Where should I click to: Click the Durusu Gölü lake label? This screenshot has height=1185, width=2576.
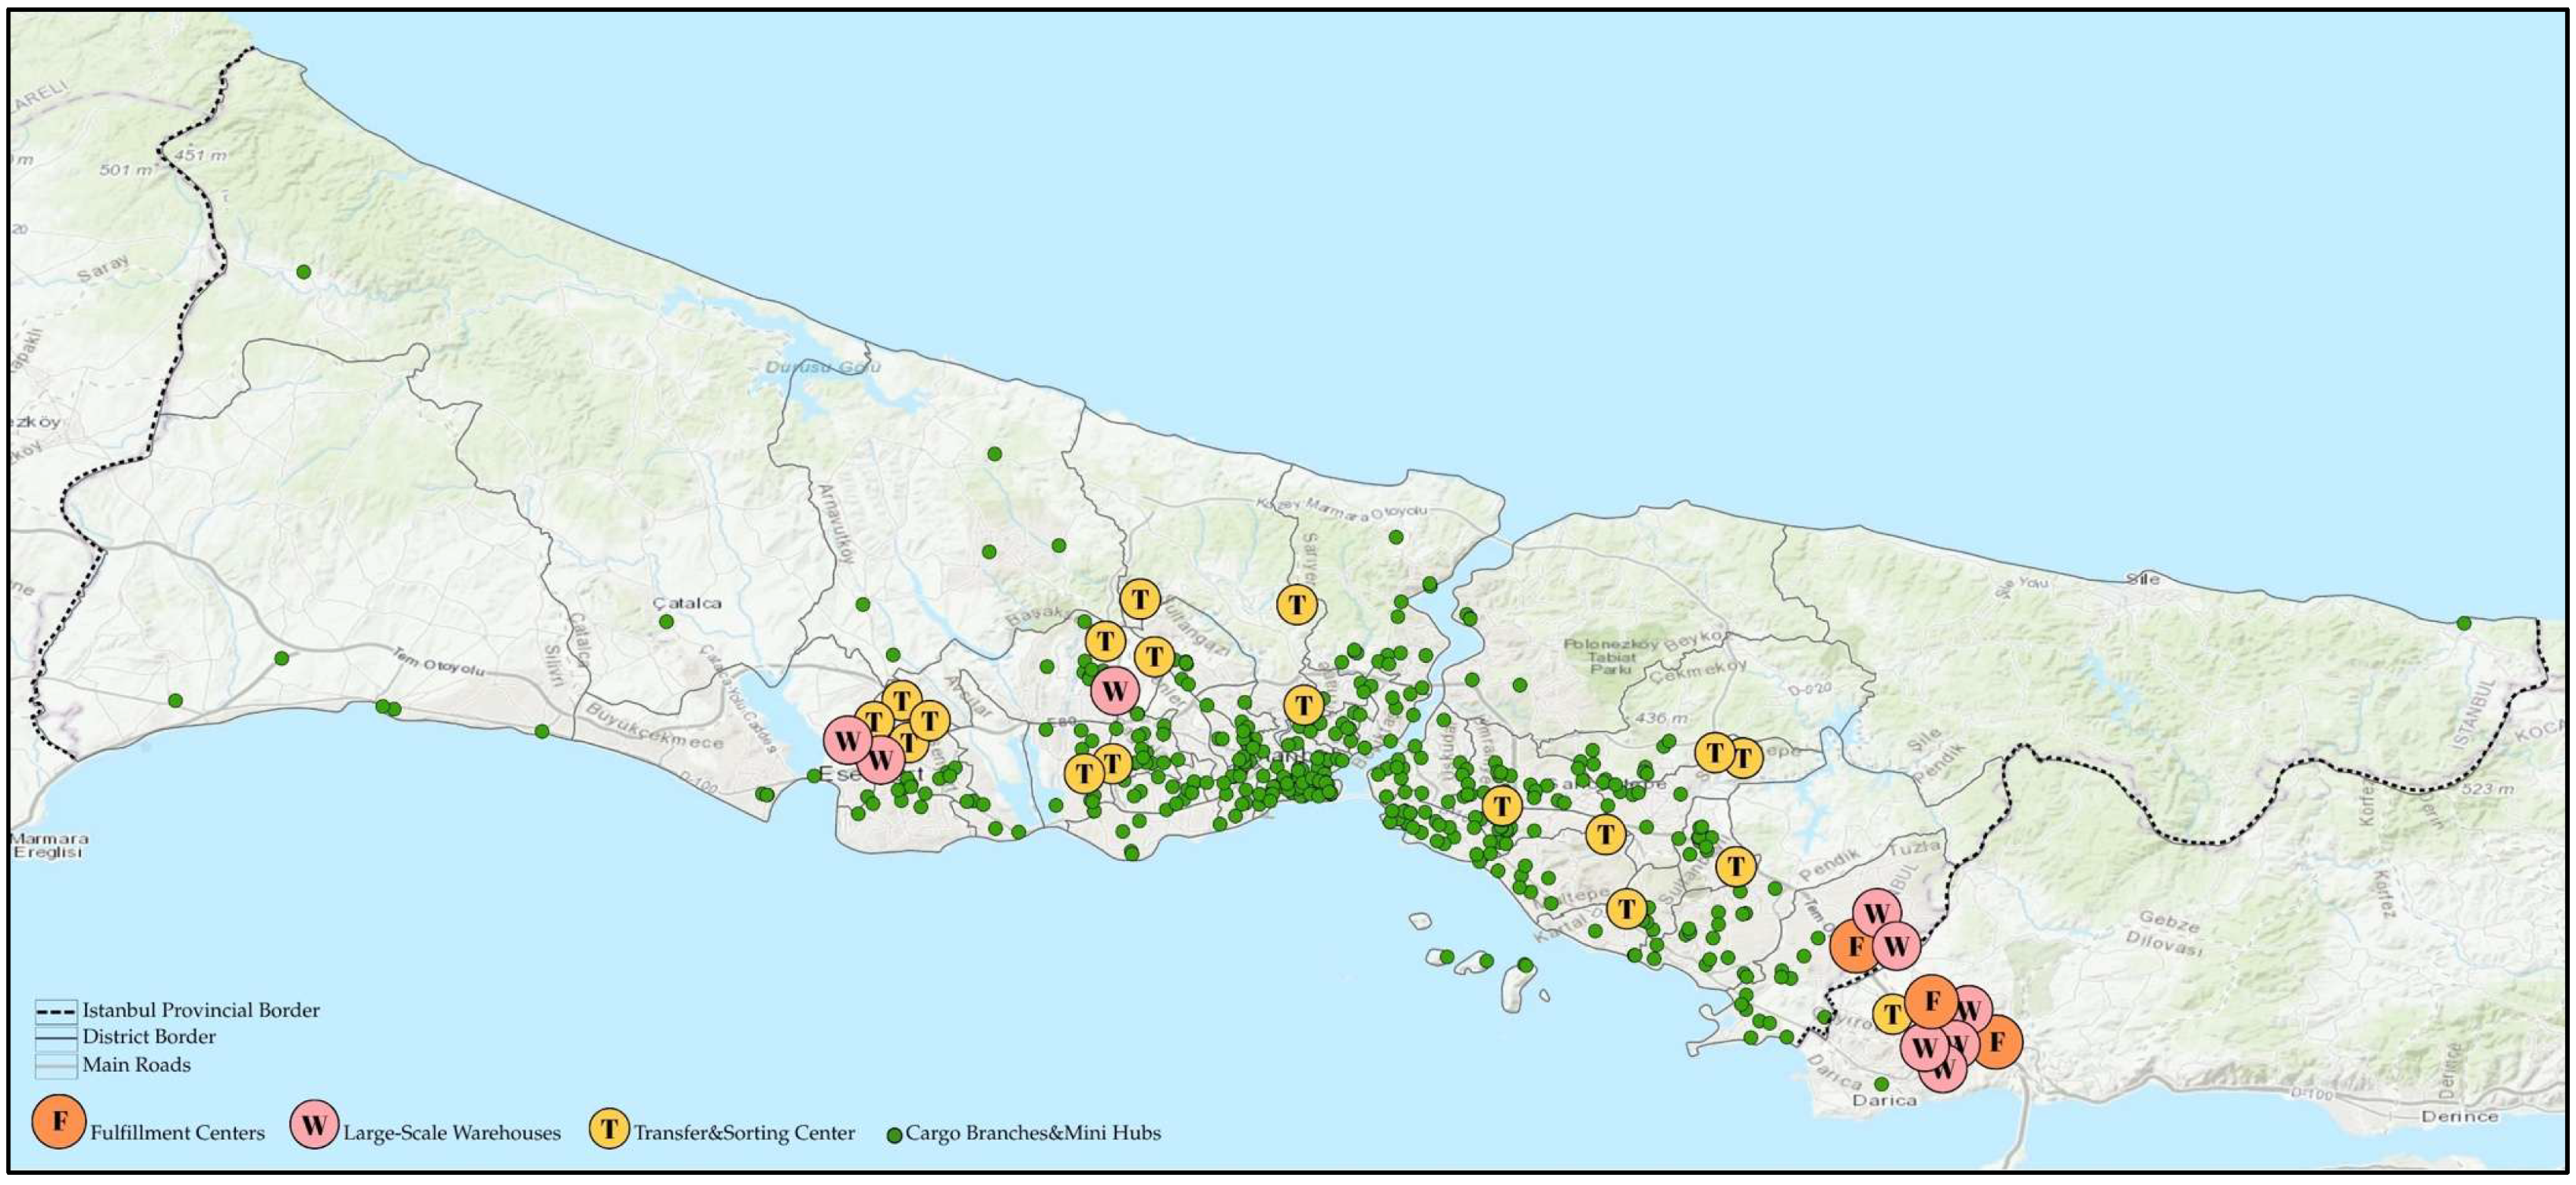823,367
